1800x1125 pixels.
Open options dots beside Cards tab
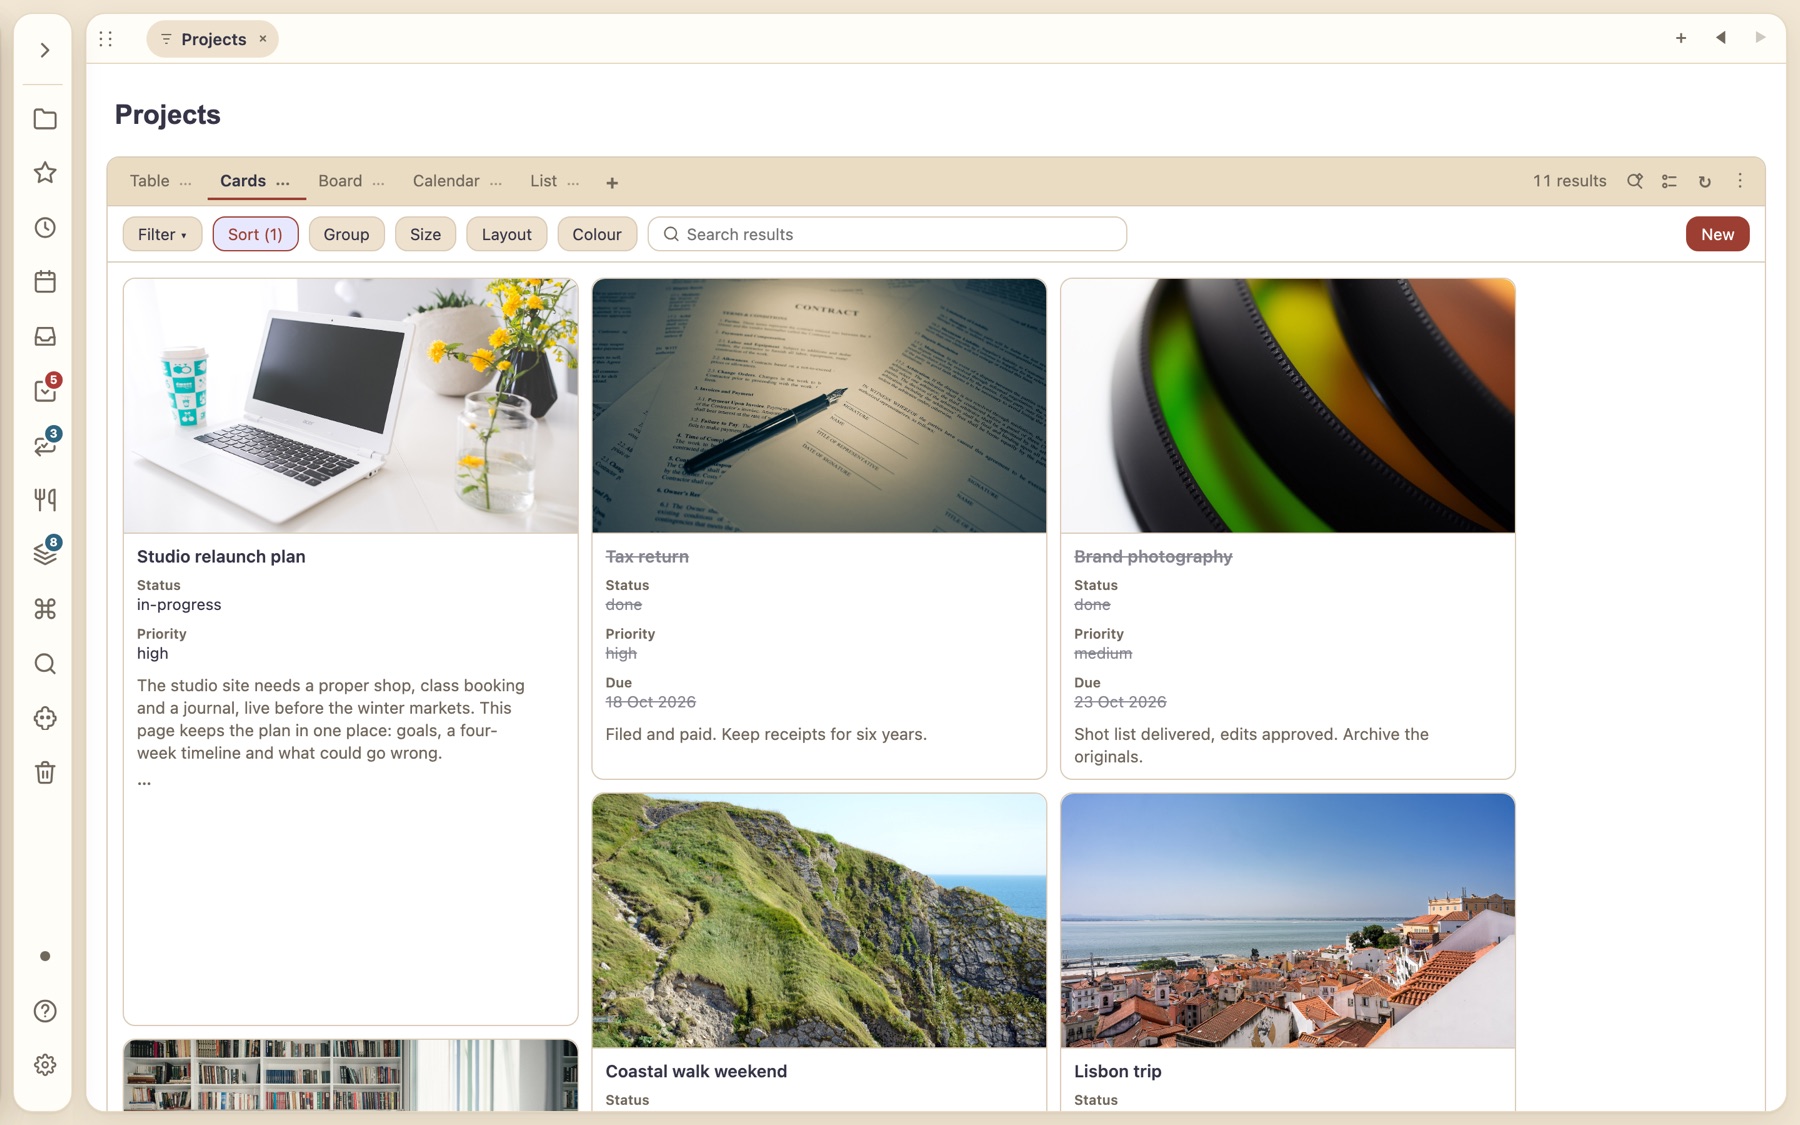click(283, 182)
